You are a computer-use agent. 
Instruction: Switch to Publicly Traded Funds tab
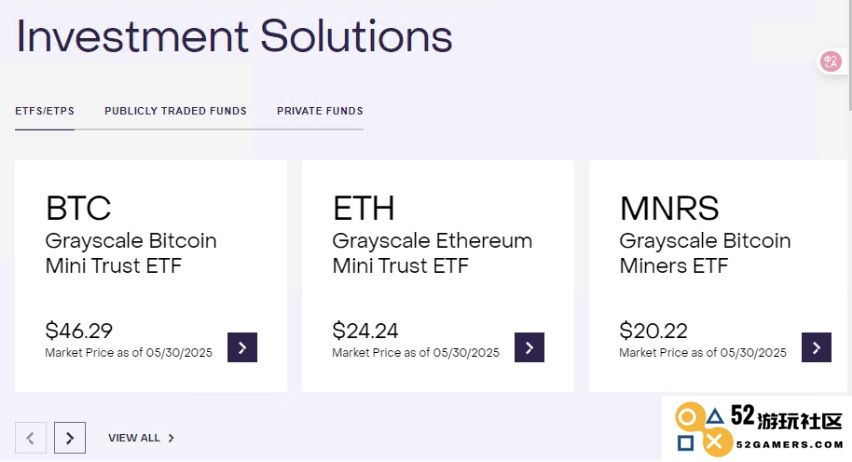coord(176,111)
